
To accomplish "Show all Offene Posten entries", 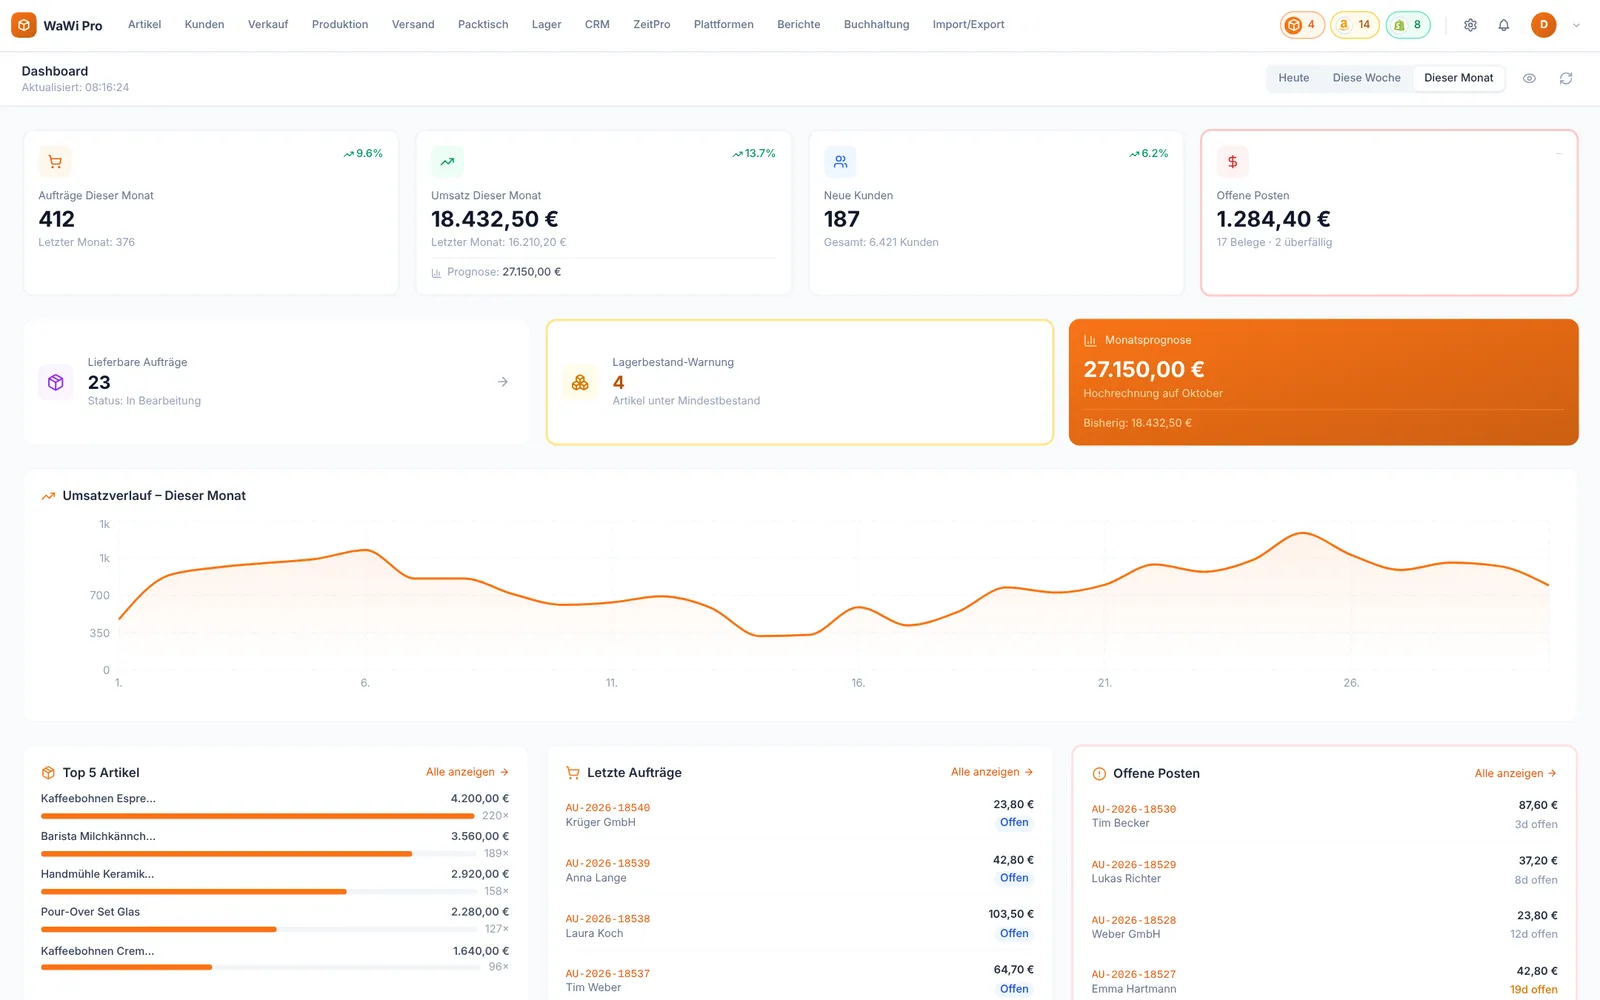I will (1515, 773).
